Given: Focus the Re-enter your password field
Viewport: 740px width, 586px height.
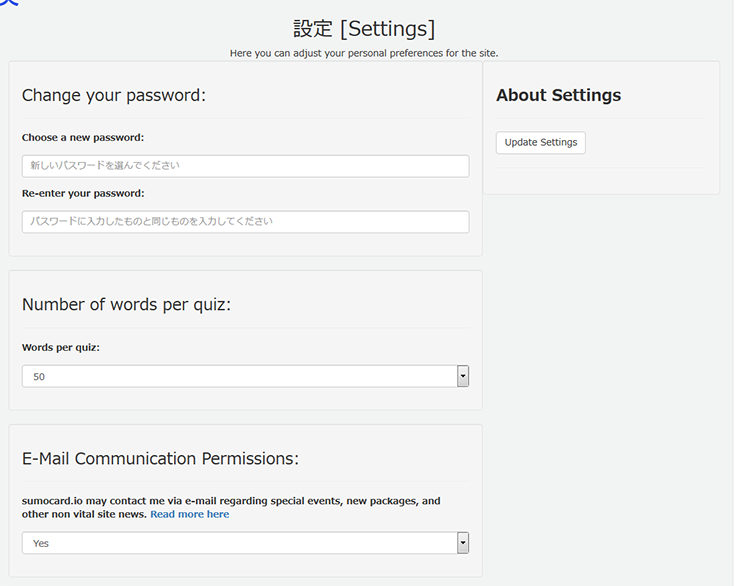Looking at the screenshot, I should tap(245, 222).
